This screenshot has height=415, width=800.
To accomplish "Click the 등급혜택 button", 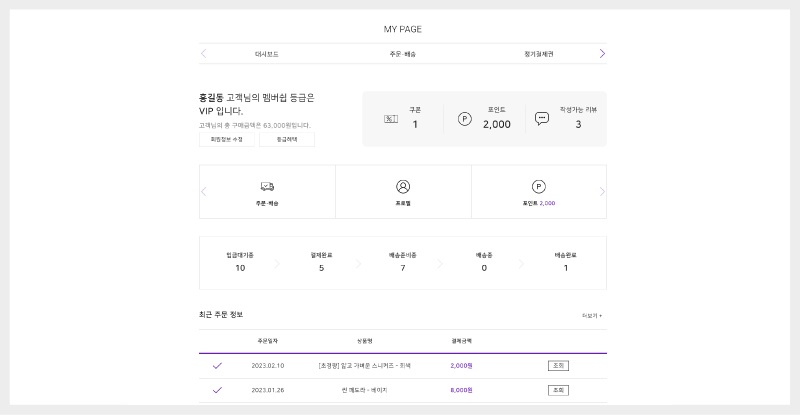I will 287,140.
